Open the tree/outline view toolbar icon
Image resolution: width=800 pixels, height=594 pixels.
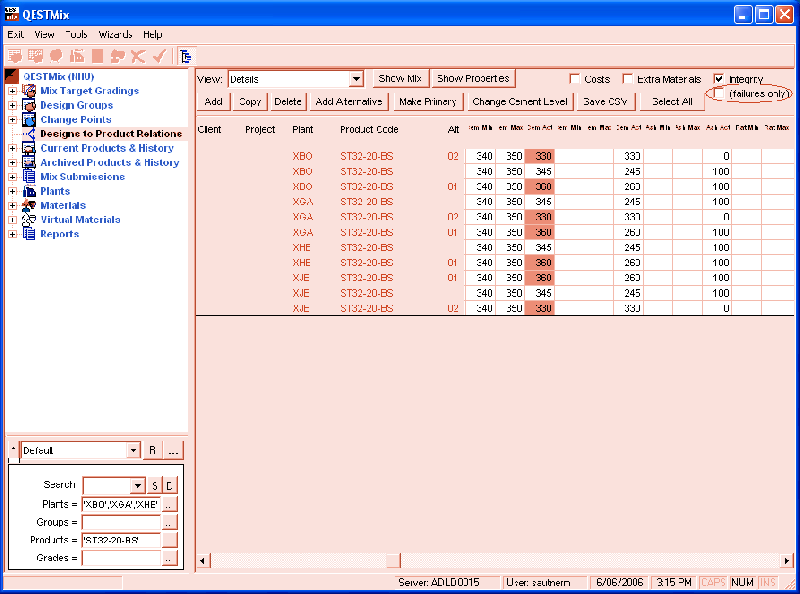coord(184,56)
